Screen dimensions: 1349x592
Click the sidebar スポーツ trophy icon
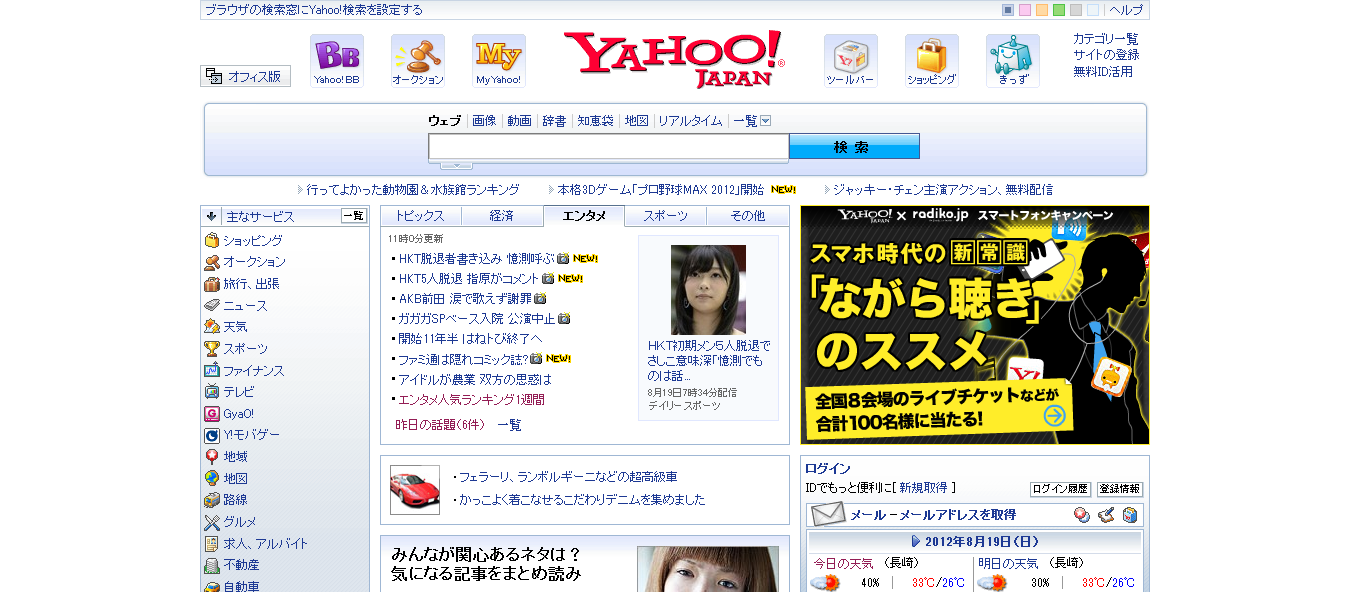click(212, 348)
